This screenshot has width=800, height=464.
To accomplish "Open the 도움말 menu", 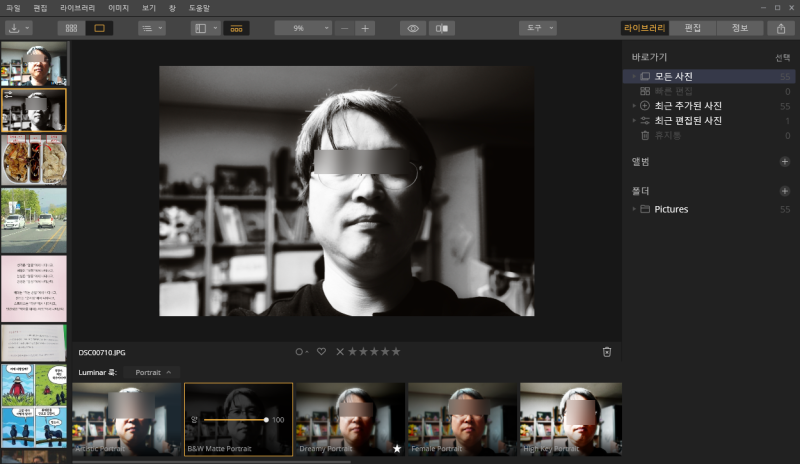I will tap(199, 8).
